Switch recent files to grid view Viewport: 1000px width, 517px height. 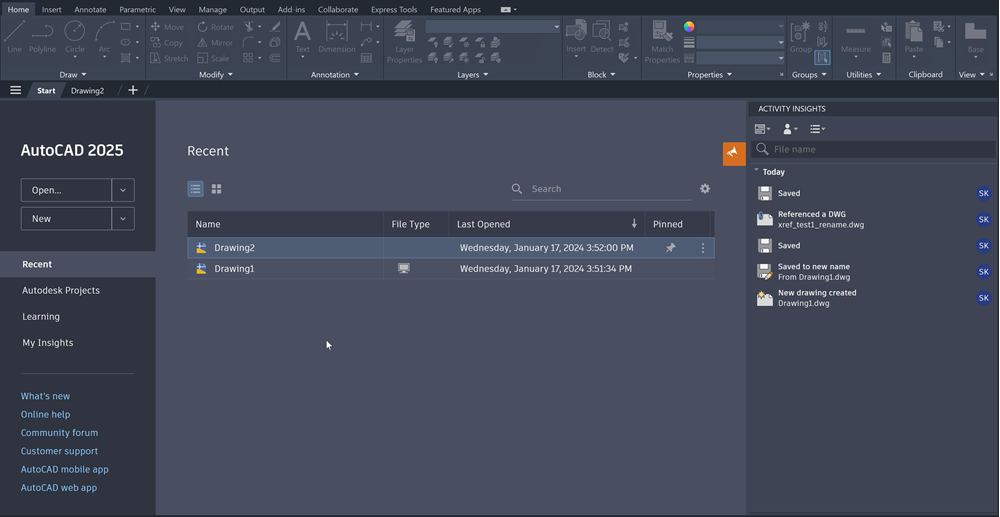pyautogui.click(x=216, y=189)
